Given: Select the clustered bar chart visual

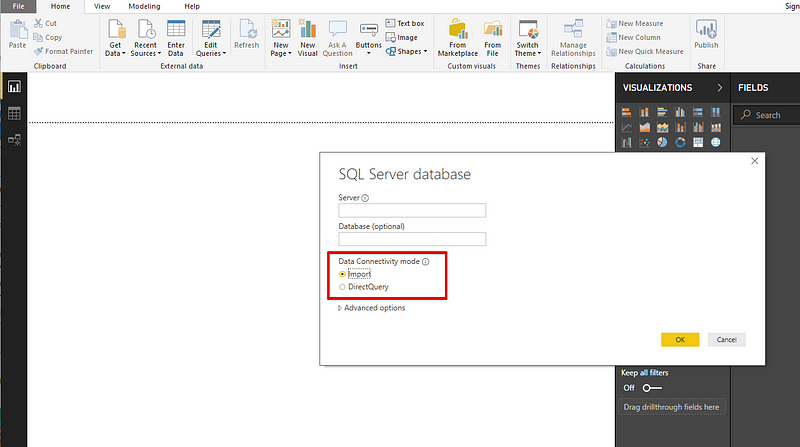Looking at the screenshot, I should click(662, 112).
